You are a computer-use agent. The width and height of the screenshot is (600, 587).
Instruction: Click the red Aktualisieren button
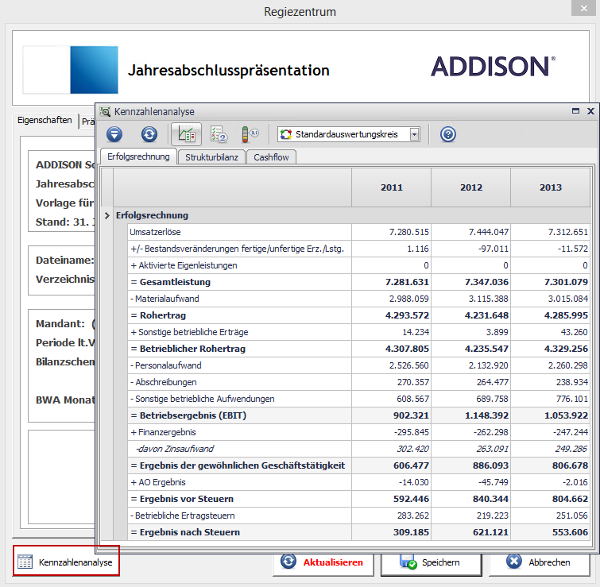(x=323, y=563)
